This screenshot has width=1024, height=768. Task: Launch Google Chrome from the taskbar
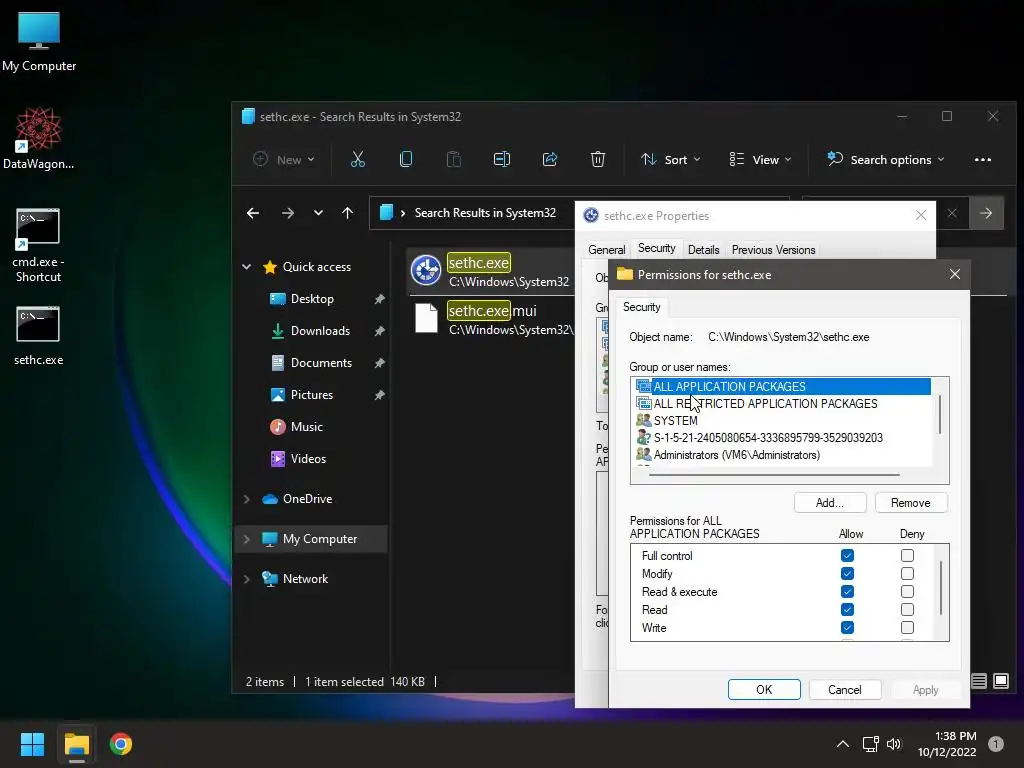click(x=121, y=744)
